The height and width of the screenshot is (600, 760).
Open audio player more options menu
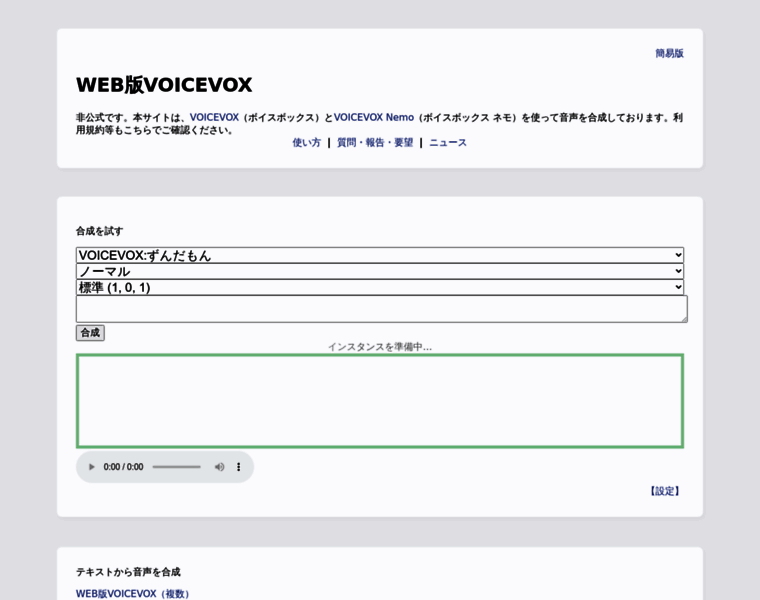238,467
